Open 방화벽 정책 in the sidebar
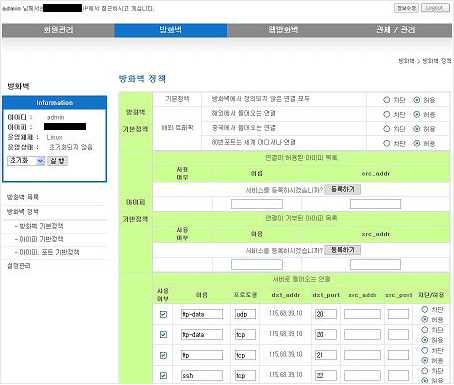Screen dimensions: 454x385 click(23, 212)
